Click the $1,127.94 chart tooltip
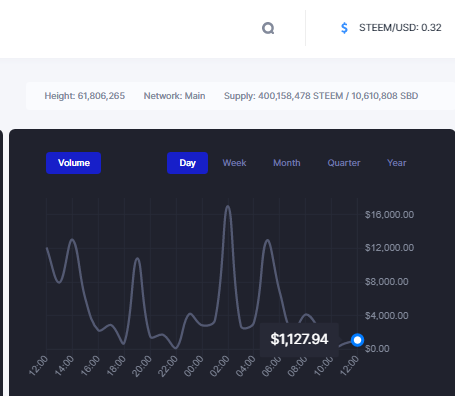This screenshot has height=396, width=455. (299, 339)
